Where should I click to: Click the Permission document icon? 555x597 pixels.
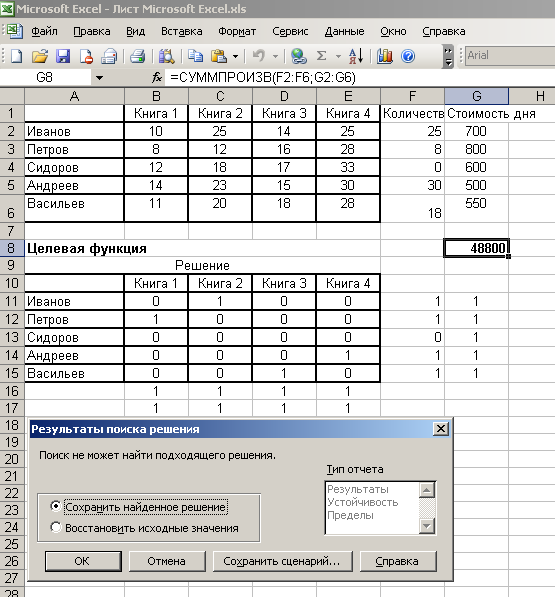(x=86, y=56)
